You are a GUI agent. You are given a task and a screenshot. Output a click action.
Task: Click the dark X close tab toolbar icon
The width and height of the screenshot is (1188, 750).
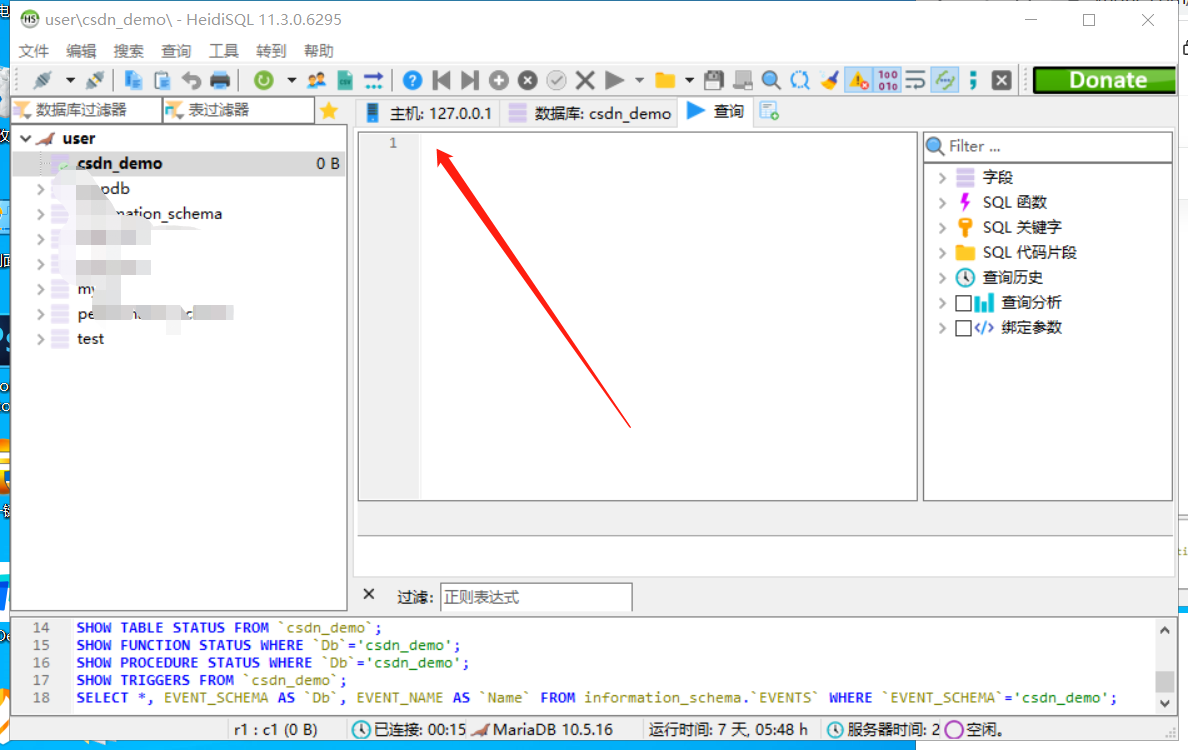click(1002, 80)
